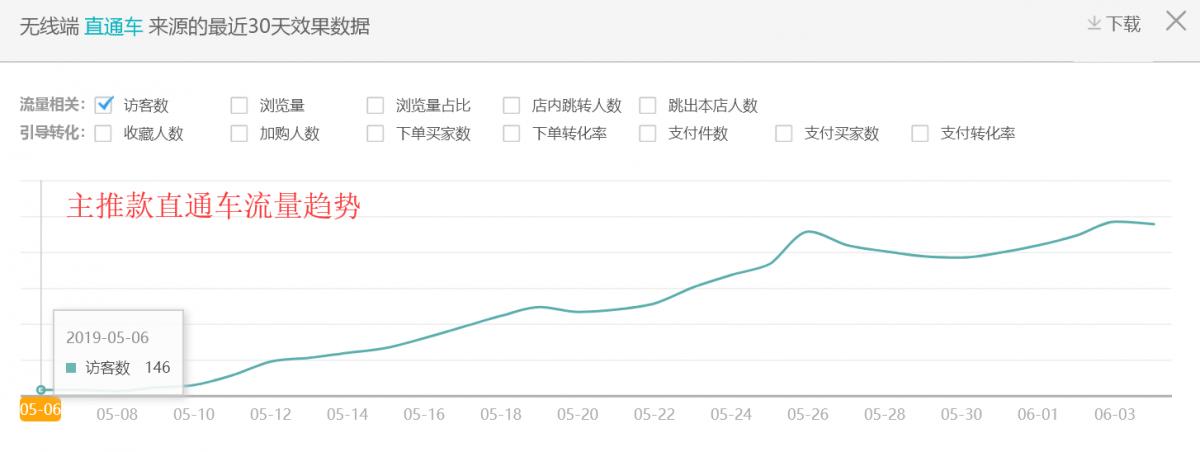Tick the 浏览量占比 checkbox

375,105
